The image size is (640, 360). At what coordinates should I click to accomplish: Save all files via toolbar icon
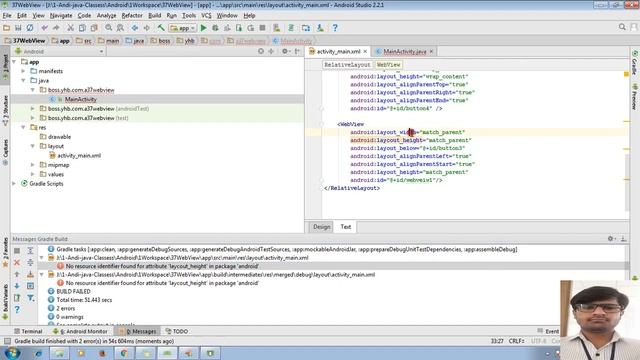18,28
